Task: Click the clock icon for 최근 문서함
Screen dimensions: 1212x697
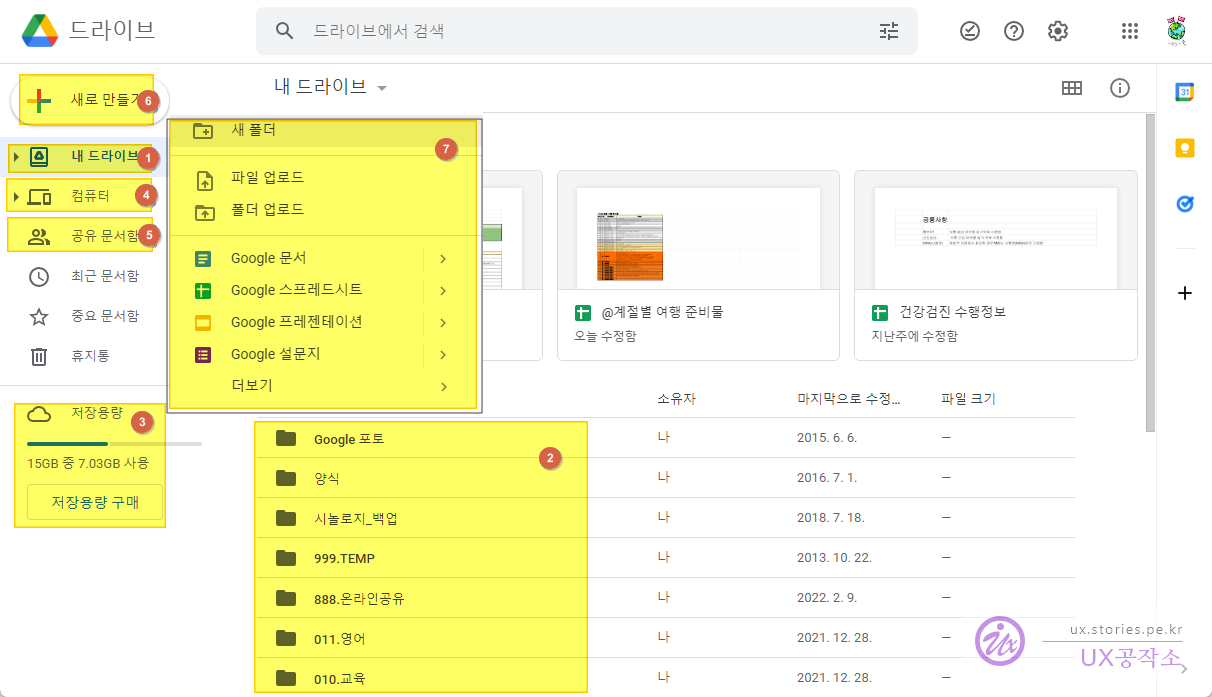Action: [39, 276]
